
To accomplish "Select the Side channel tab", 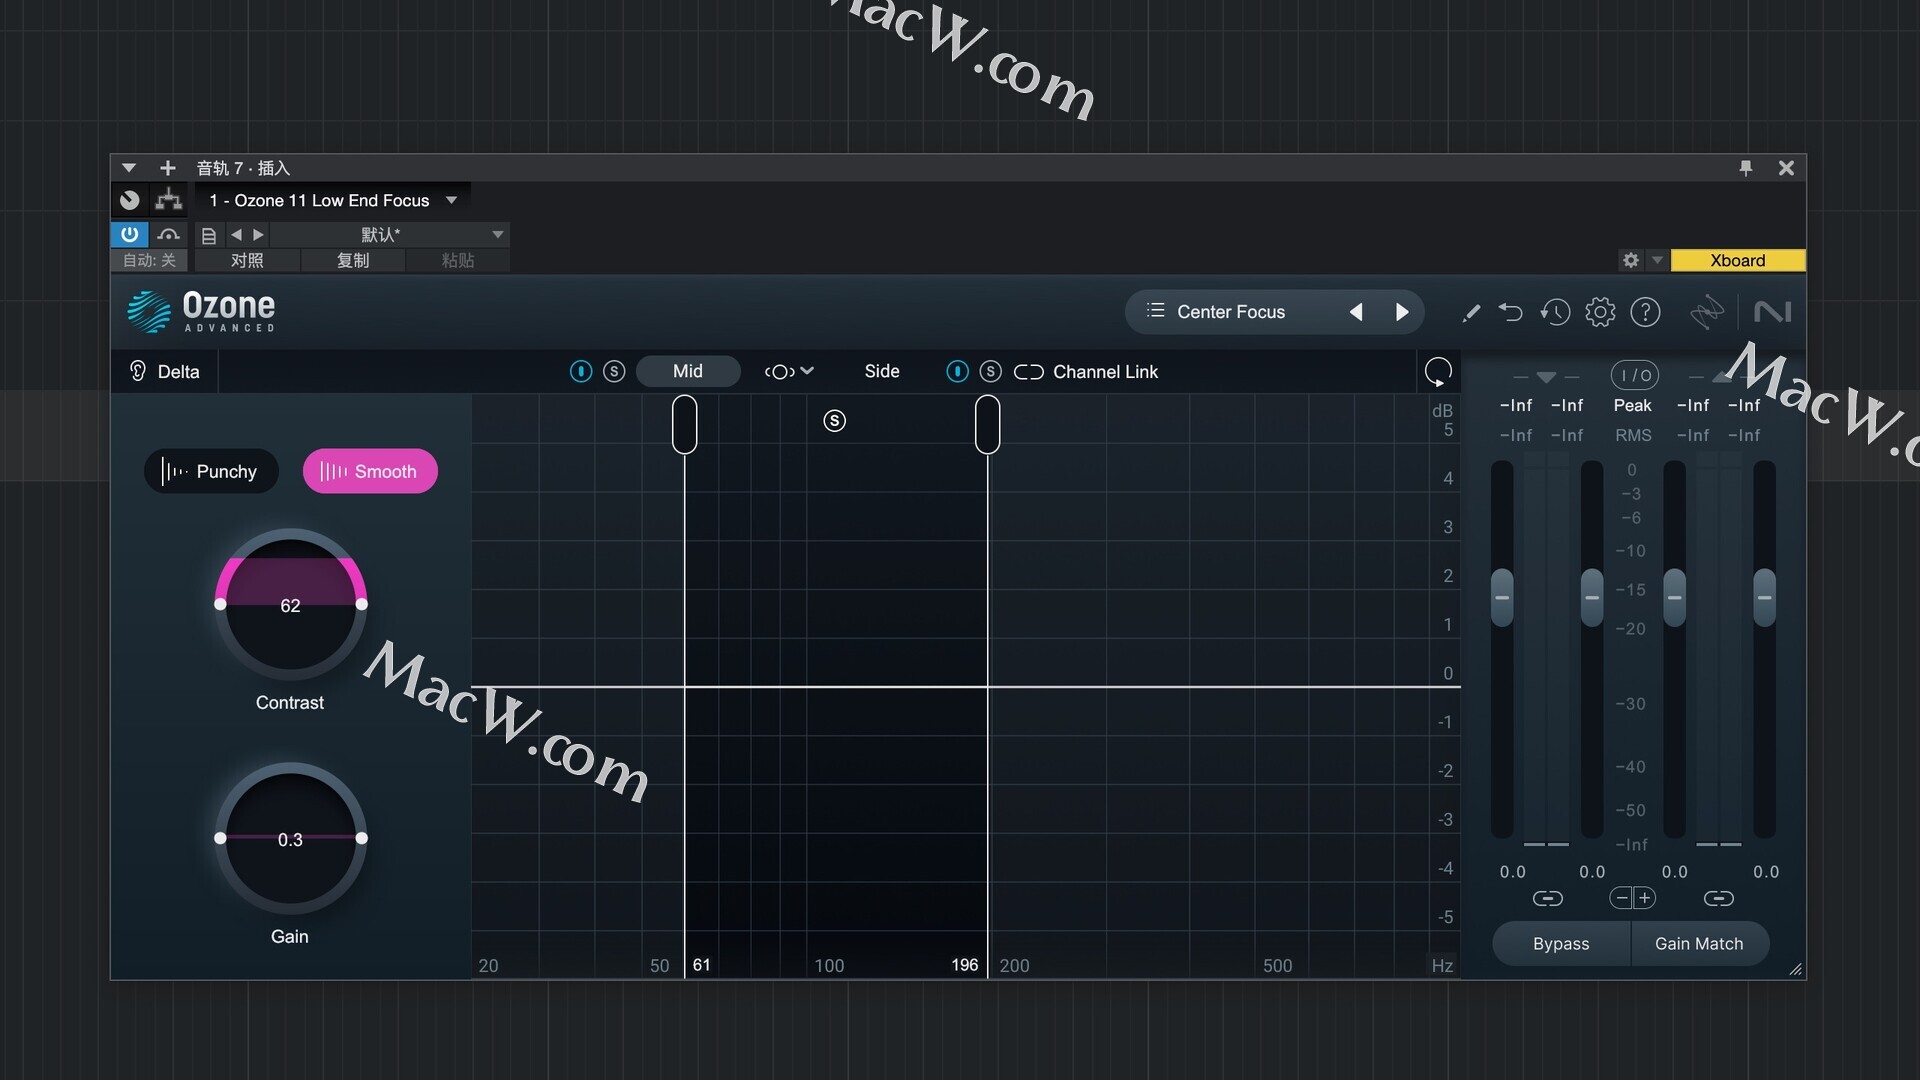I will (x=882, y=371).
